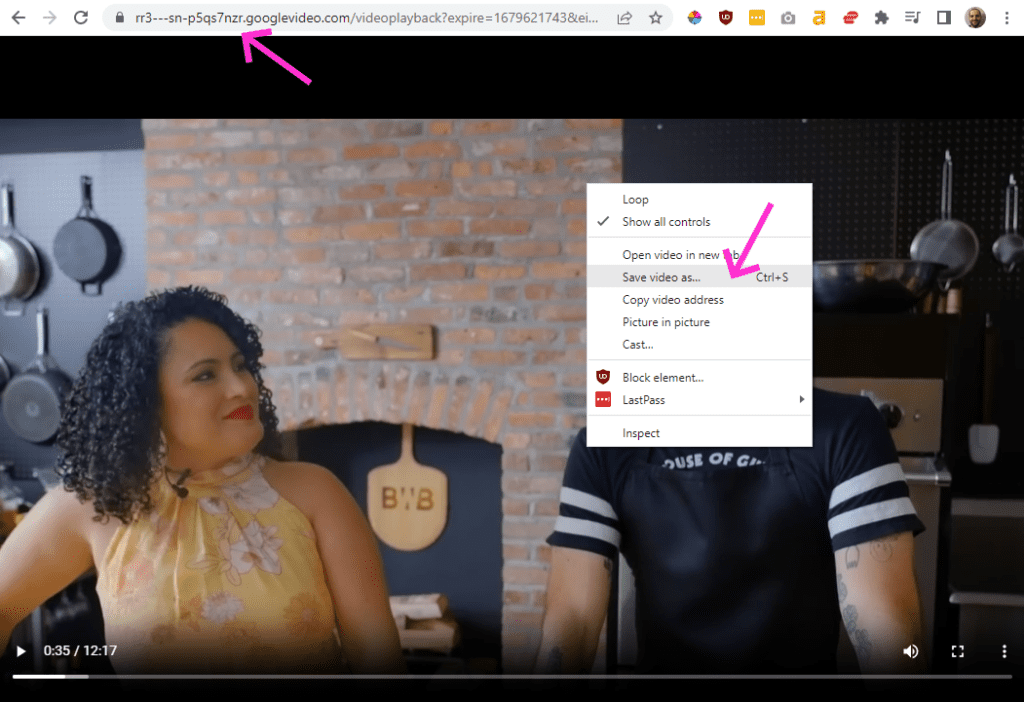The height and width of the screenshot is (702, 1024).
Task: Select 'Save video as...' from context menu
Action: tap(661, 277)
